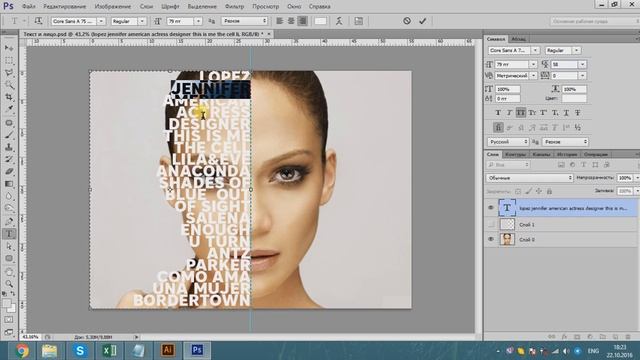Open leading dropdown in Character panel
This screenshot has width=640, height=360.
pyautogui.click(x=582, y=64)
